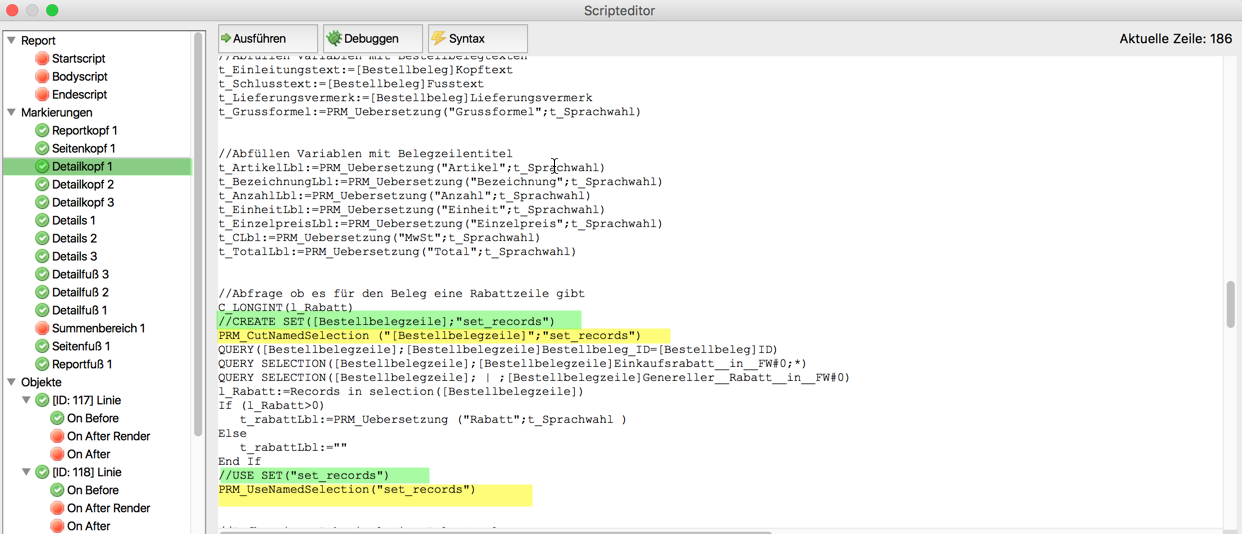
Task: Open On After Render under ID 117
Action: pyautogui.click(x=108, y=437)
